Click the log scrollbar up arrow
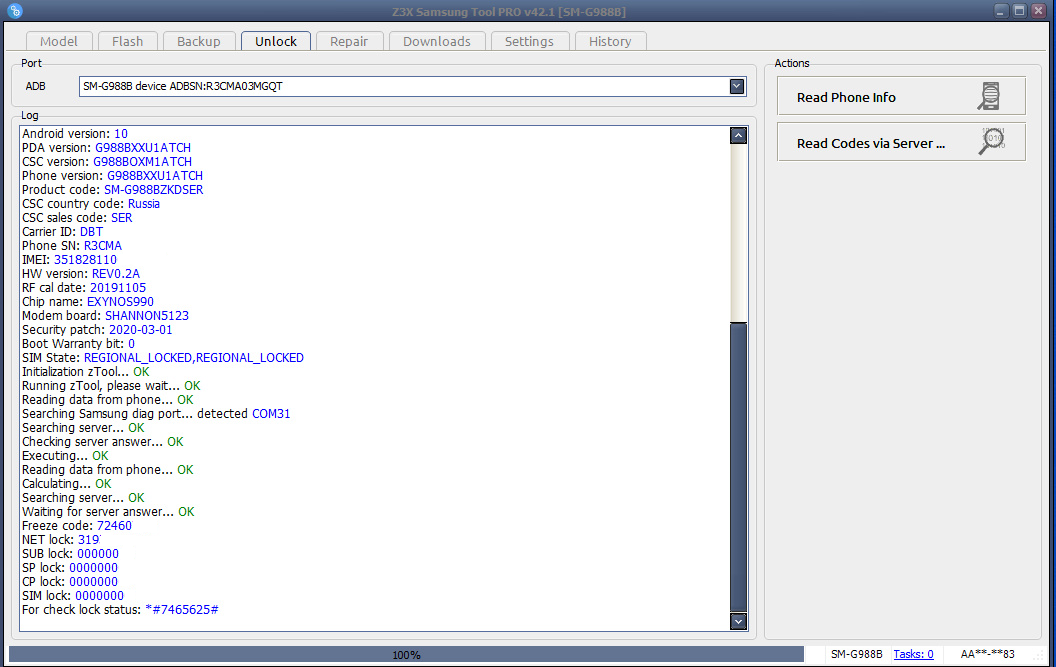Screen dimensions: 1056x667 pos(738,135)
